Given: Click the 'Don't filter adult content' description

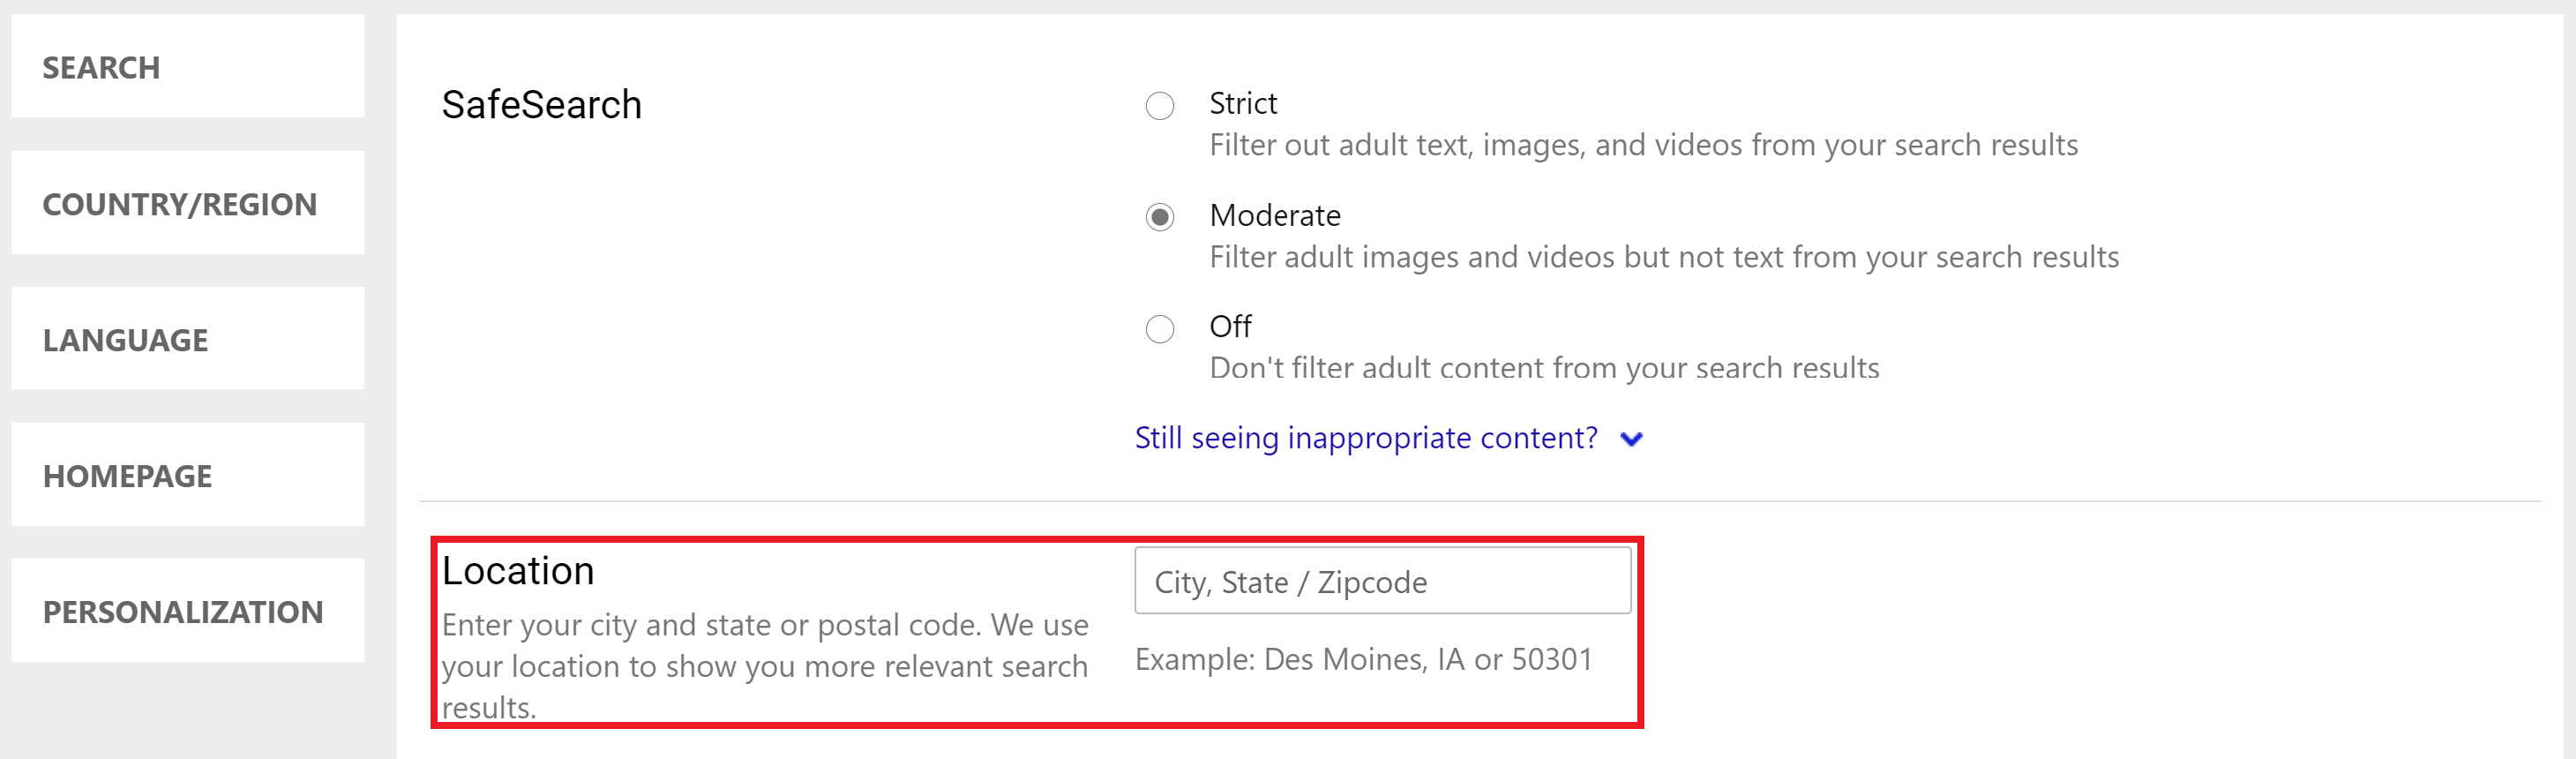Looking at the screenshot, I should 1543,368.
